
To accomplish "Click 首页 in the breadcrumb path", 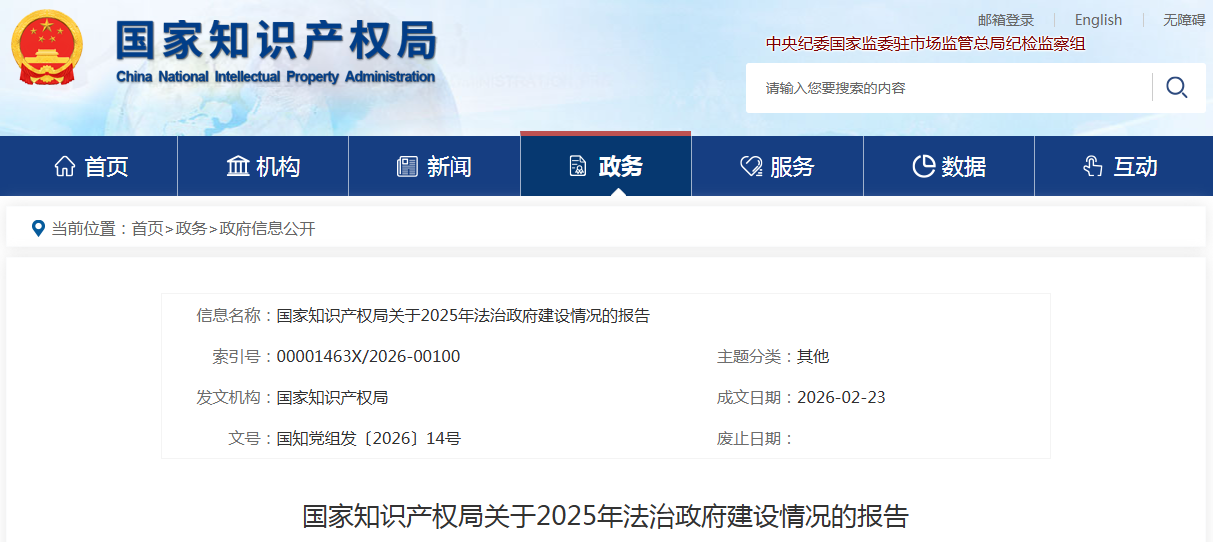I will 147,229.
